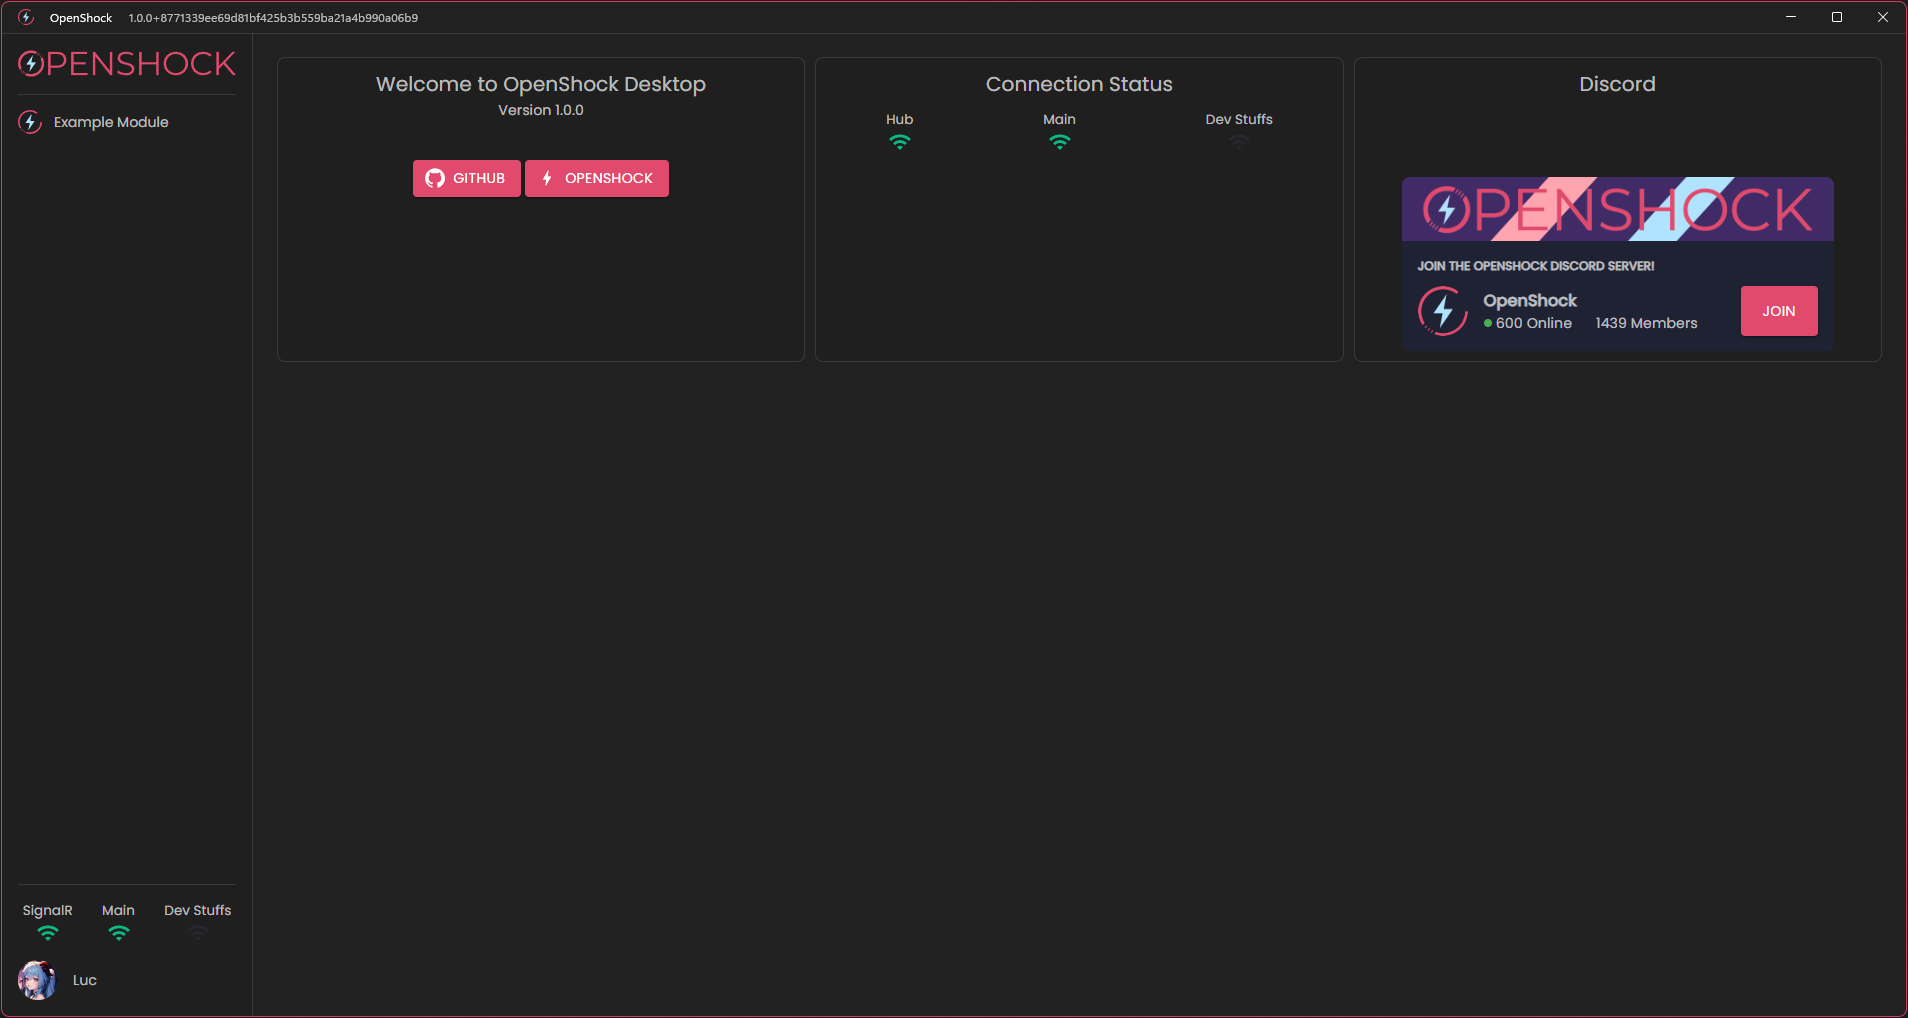Click the 1439 Members count
The height and width of the screenshot is (1018, 1908).
pos(1647,323)
